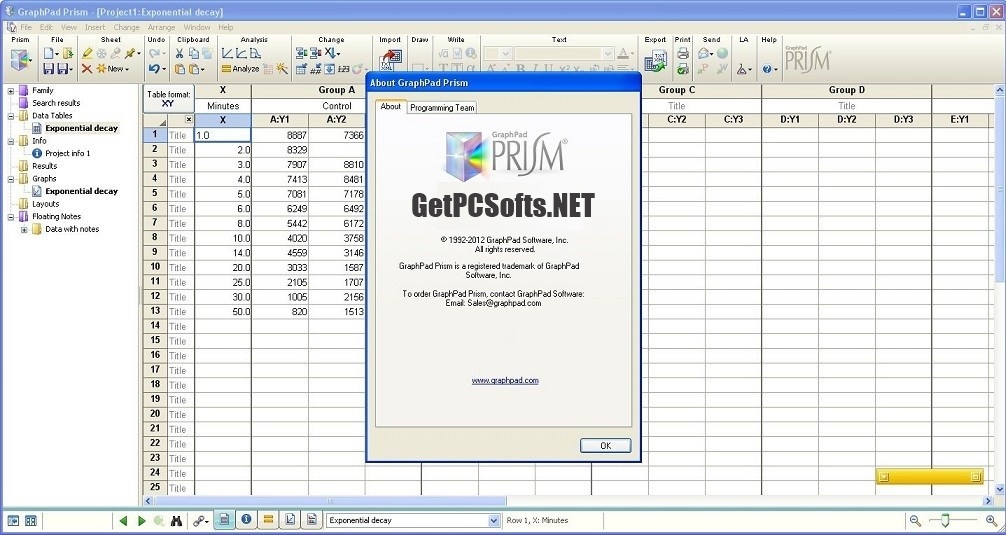Click the blue Help question mark icon

pos(766,69)
